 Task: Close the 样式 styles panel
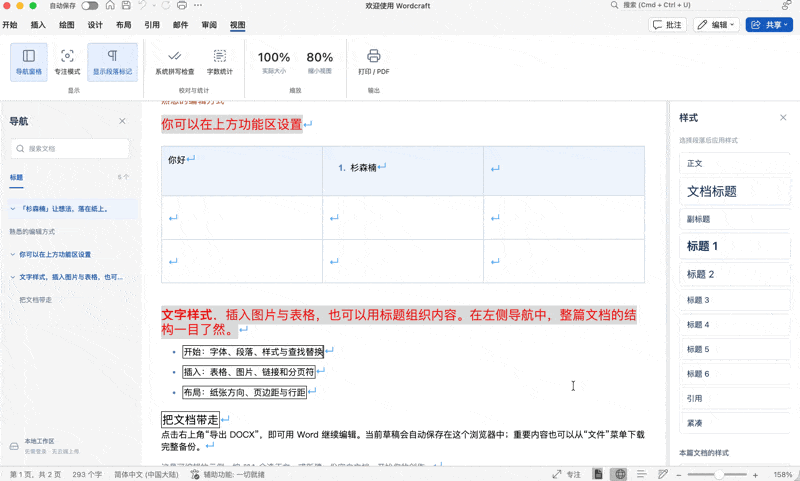click(x=783, y=117)
